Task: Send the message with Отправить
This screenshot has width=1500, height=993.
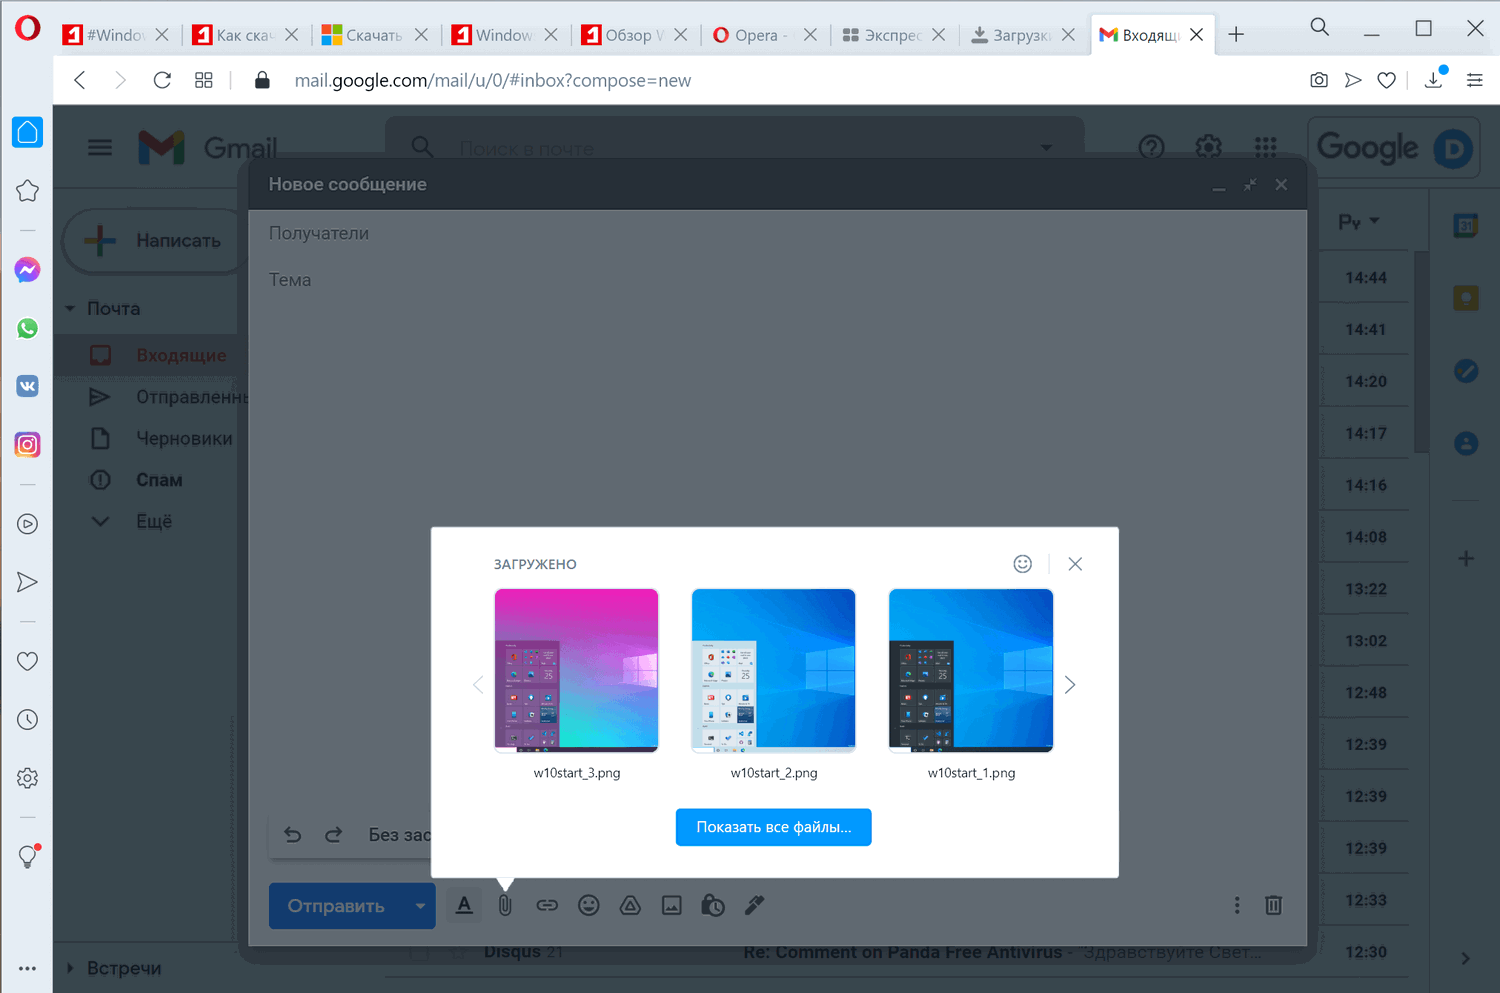Action: [x=337, y=906]
